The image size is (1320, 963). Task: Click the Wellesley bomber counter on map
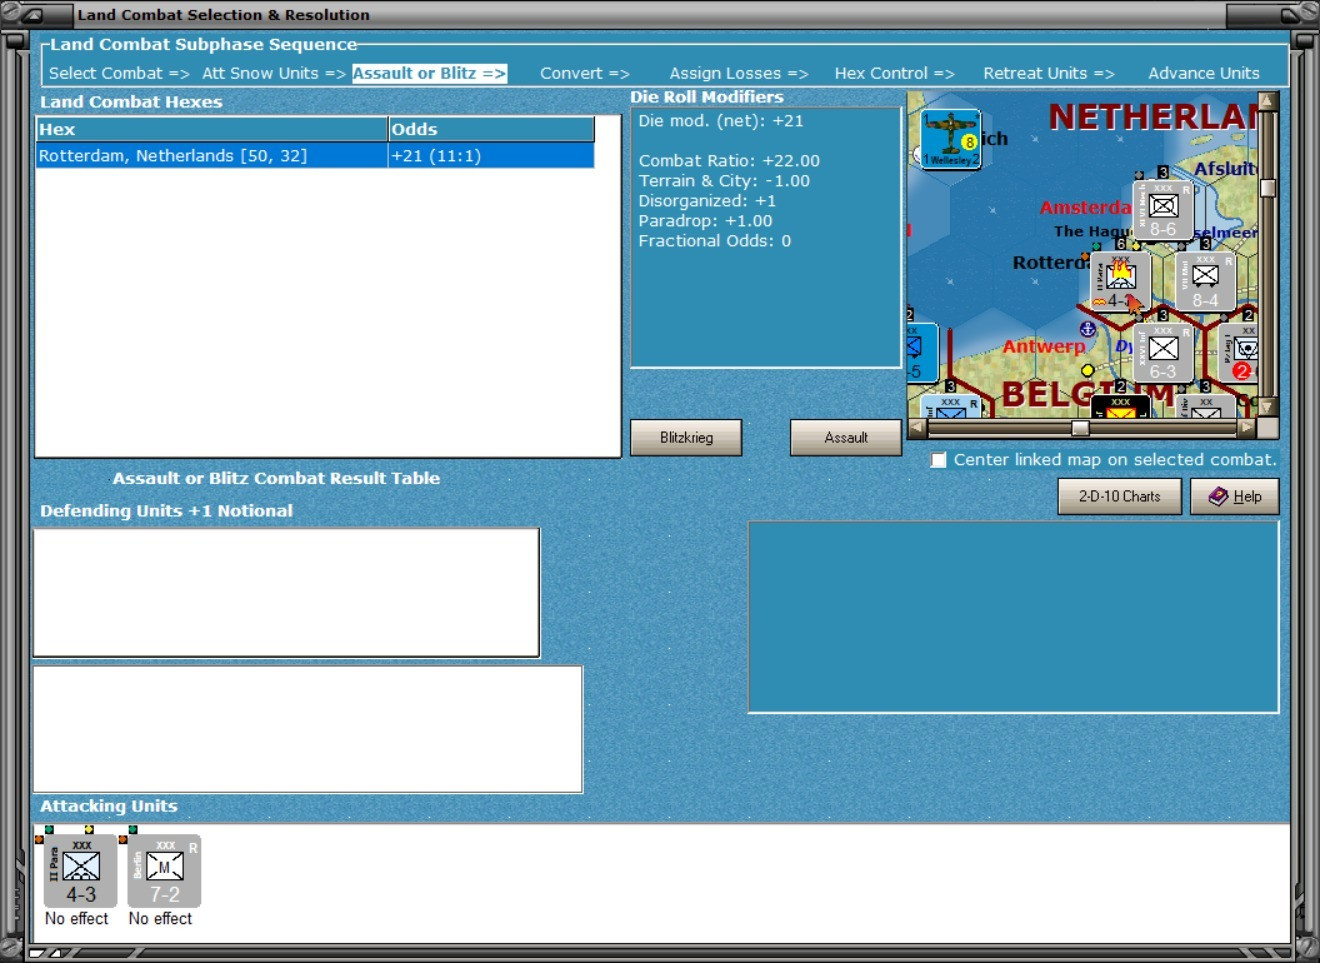[x=950, y=140]
